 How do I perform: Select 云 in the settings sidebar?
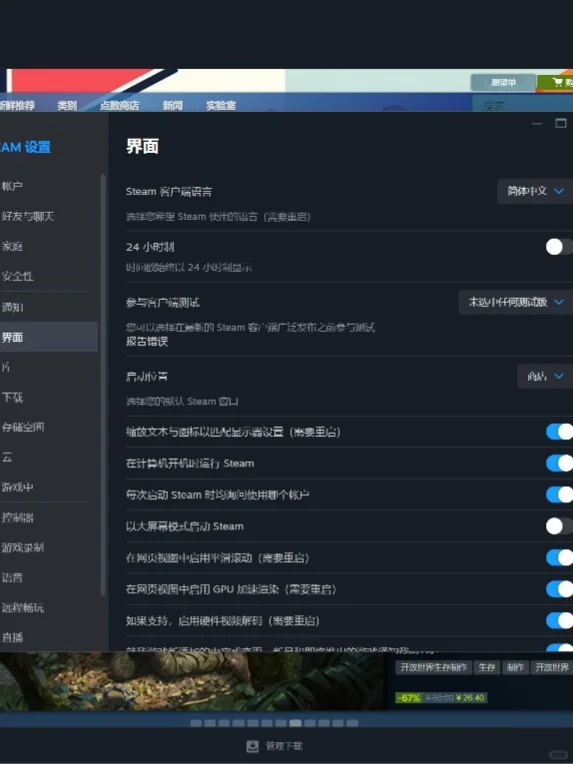7,457
